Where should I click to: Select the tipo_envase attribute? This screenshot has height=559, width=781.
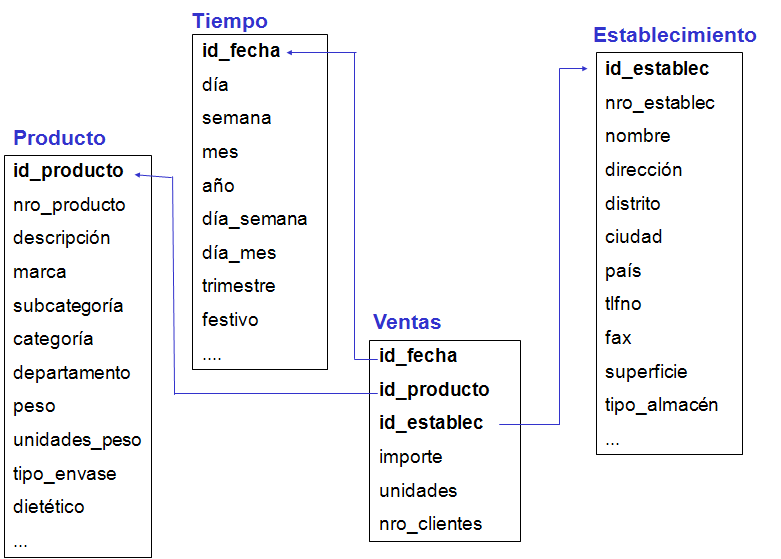(x=64, y=473)
